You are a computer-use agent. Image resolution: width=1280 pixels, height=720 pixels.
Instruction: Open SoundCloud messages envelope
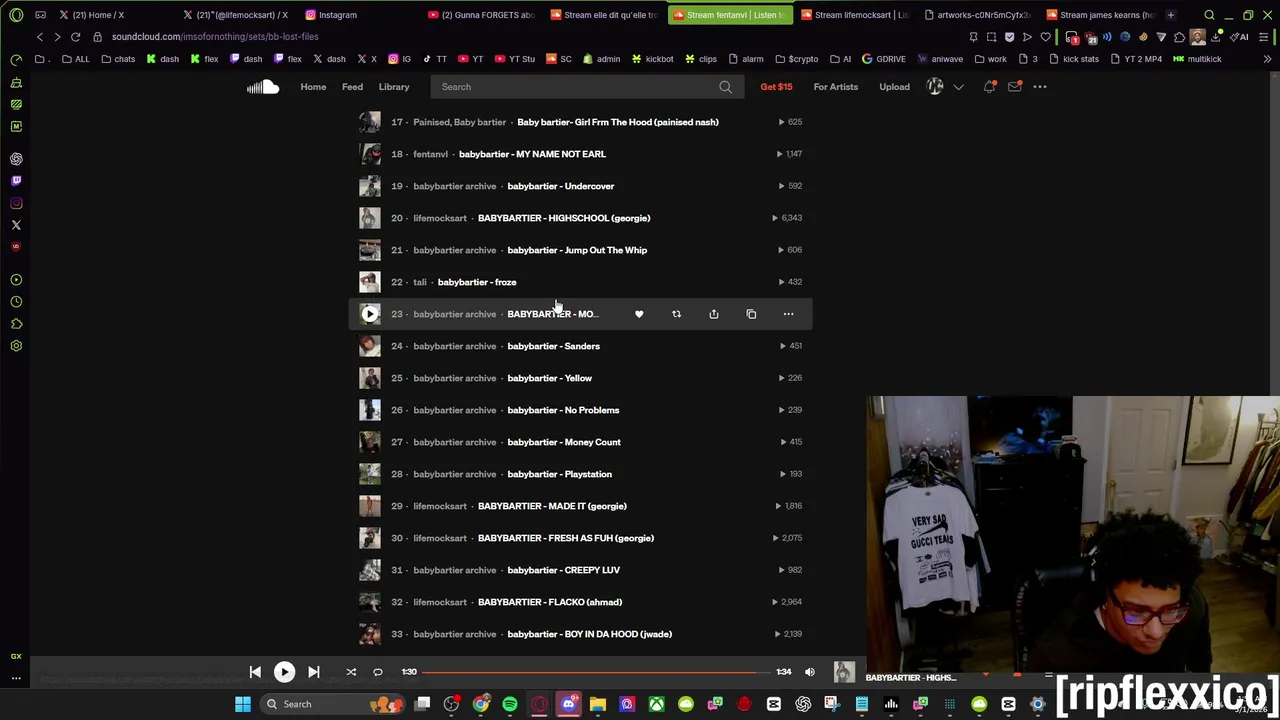coord(1014,87)
